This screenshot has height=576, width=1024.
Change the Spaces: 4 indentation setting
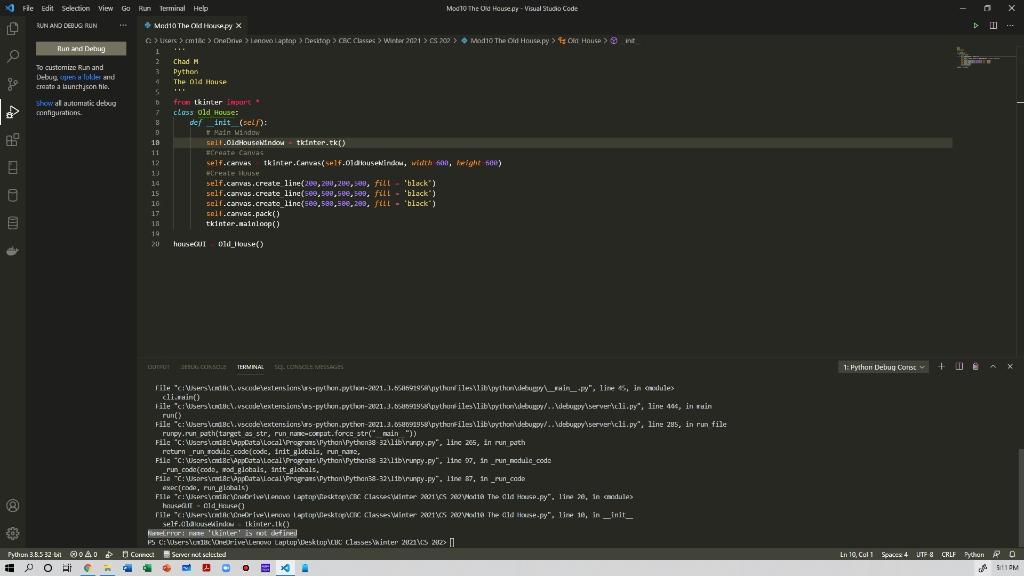(x=894, y=554)
